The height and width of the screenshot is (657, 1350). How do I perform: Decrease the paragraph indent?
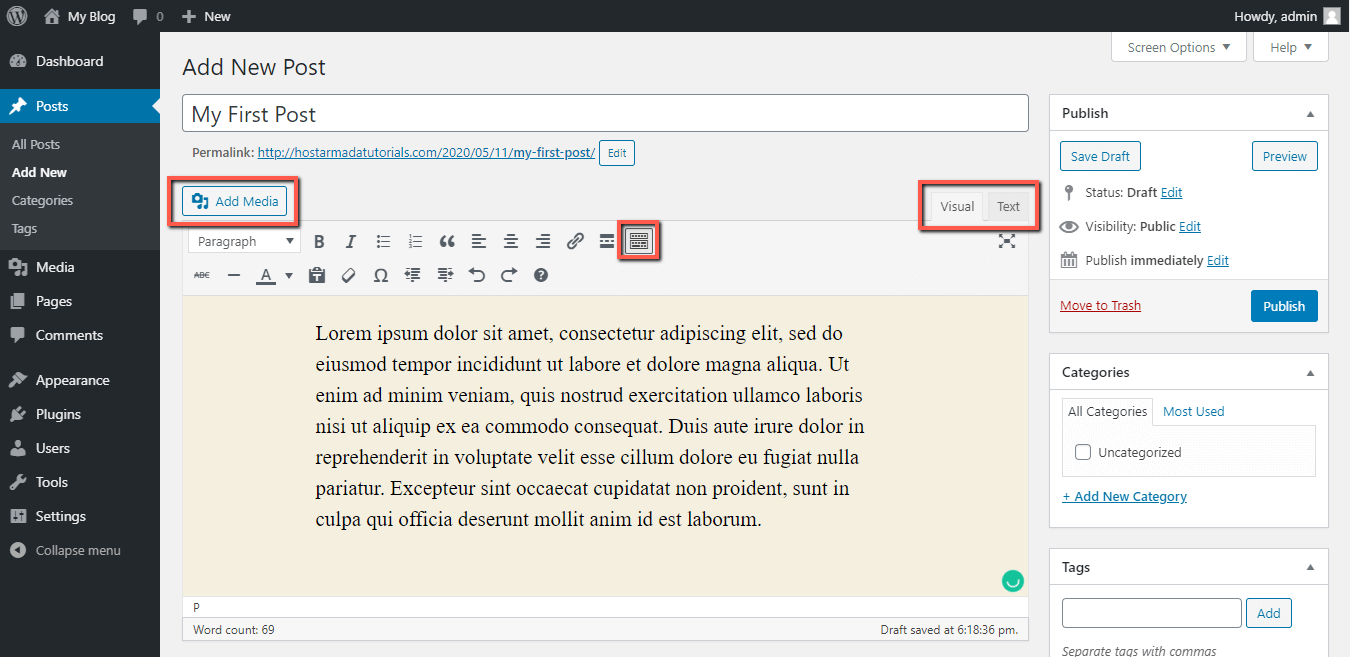coord(413,275)
